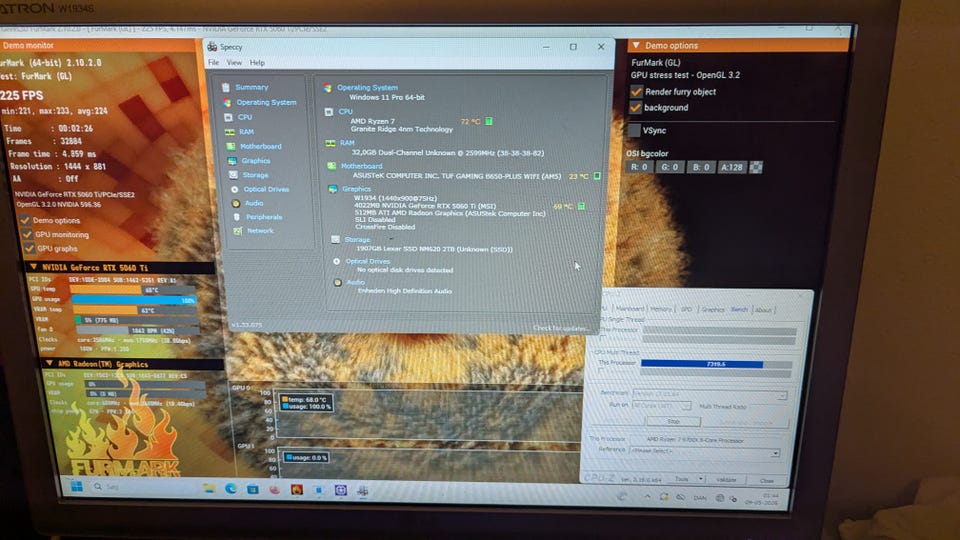The image size is (960, 540).
Task: Open the Windows Start menu
Action: tap(77, 487)
